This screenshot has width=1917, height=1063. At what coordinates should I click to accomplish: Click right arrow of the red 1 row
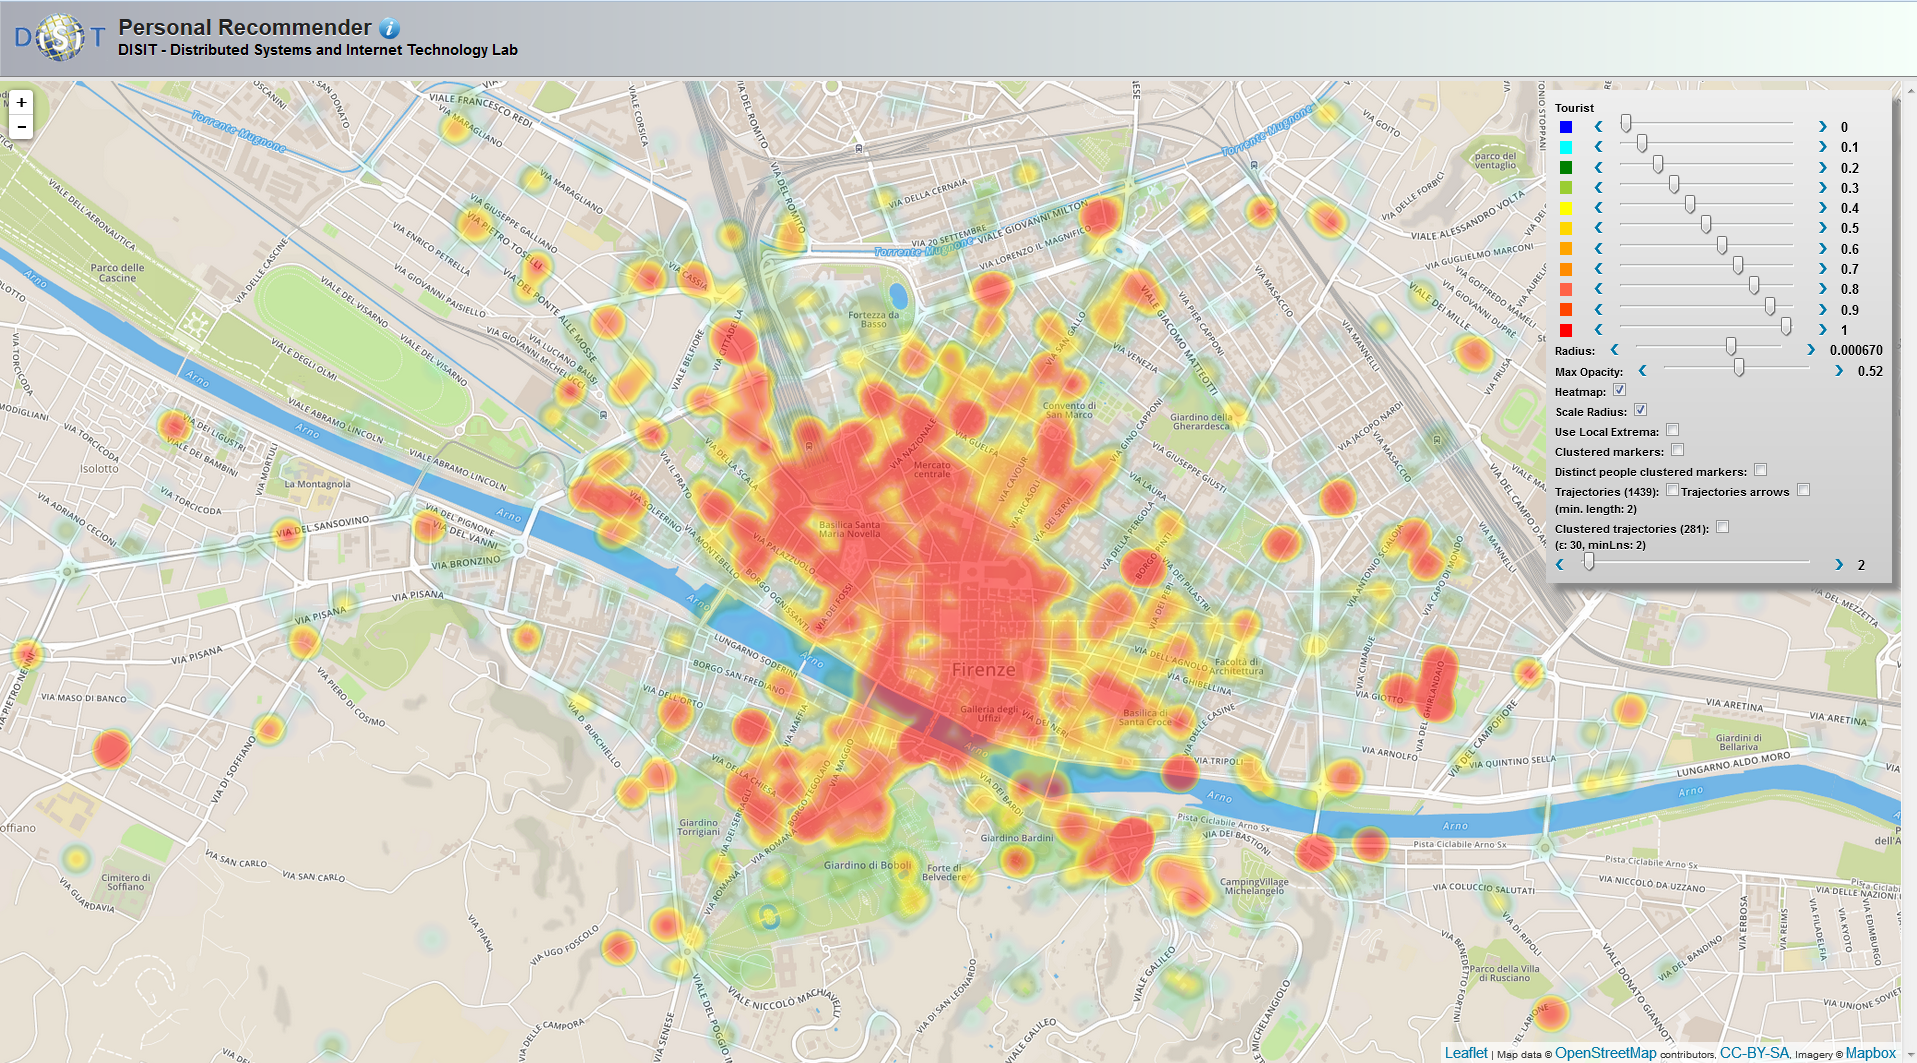(x=1822, y=329)
